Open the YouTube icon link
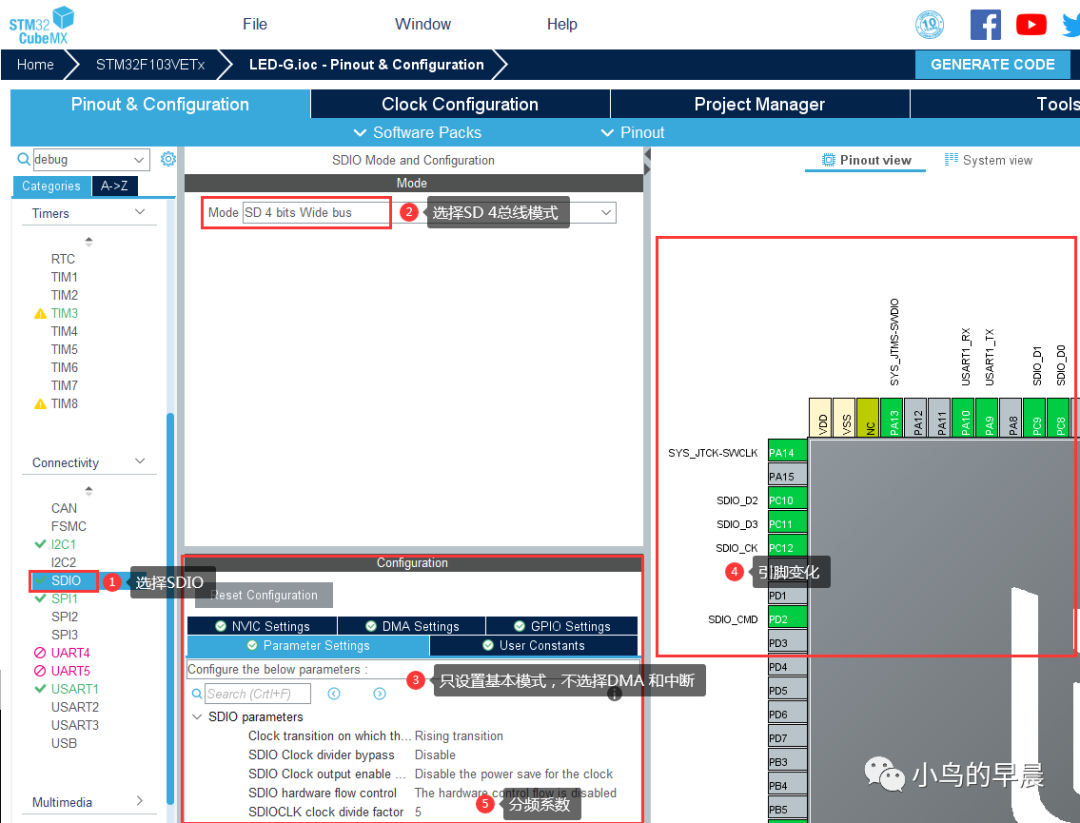 click(x=1031, y=25)
